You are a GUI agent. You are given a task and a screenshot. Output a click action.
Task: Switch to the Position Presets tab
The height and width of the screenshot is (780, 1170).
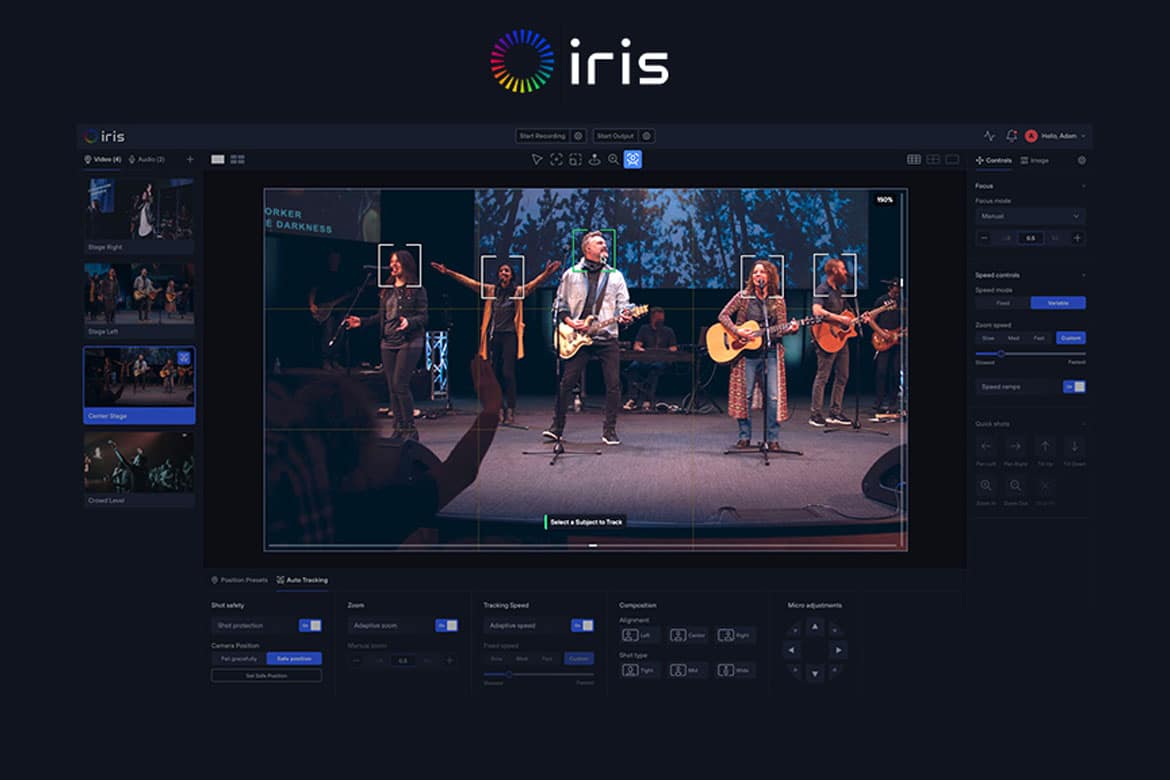tap(240, 580)
